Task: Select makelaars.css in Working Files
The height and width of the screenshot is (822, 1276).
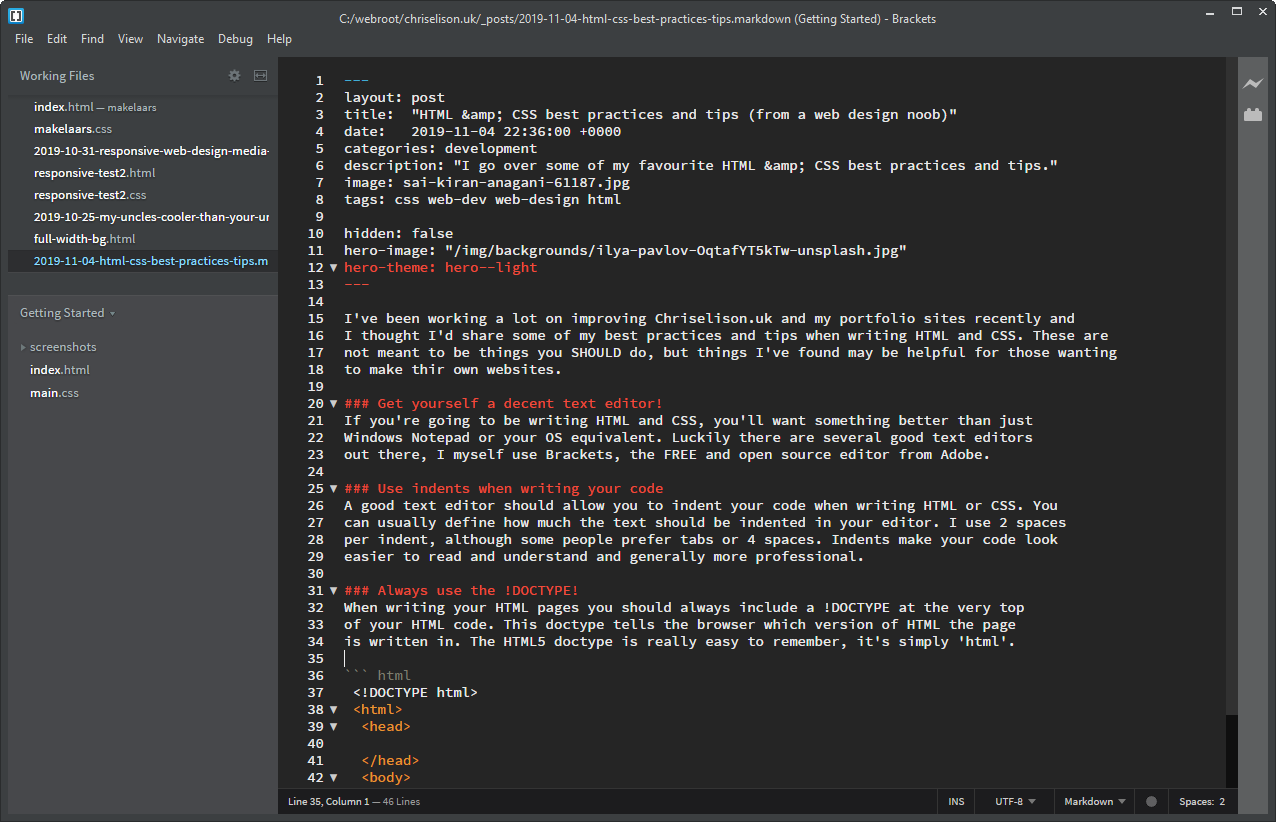Action: [x=73, y=128]
